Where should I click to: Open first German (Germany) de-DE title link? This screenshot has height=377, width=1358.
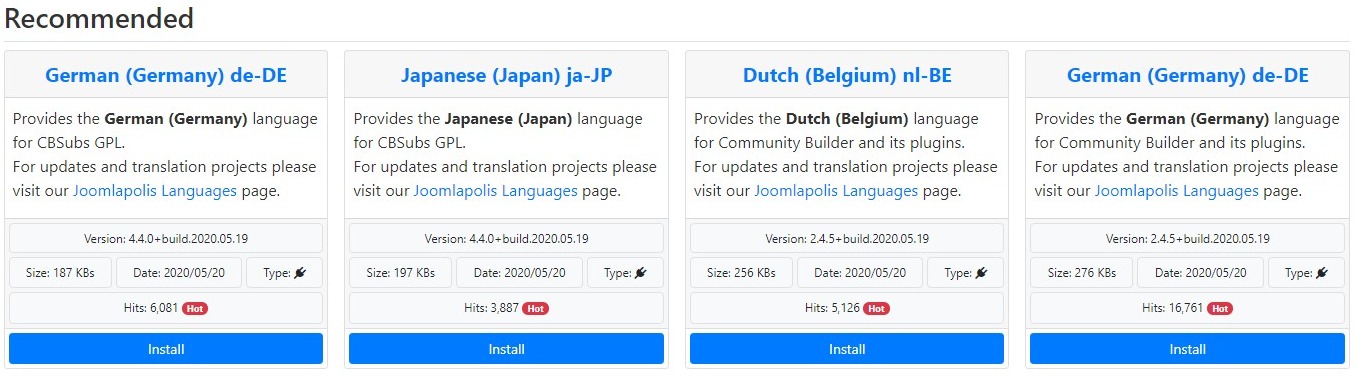pos(166,75)
